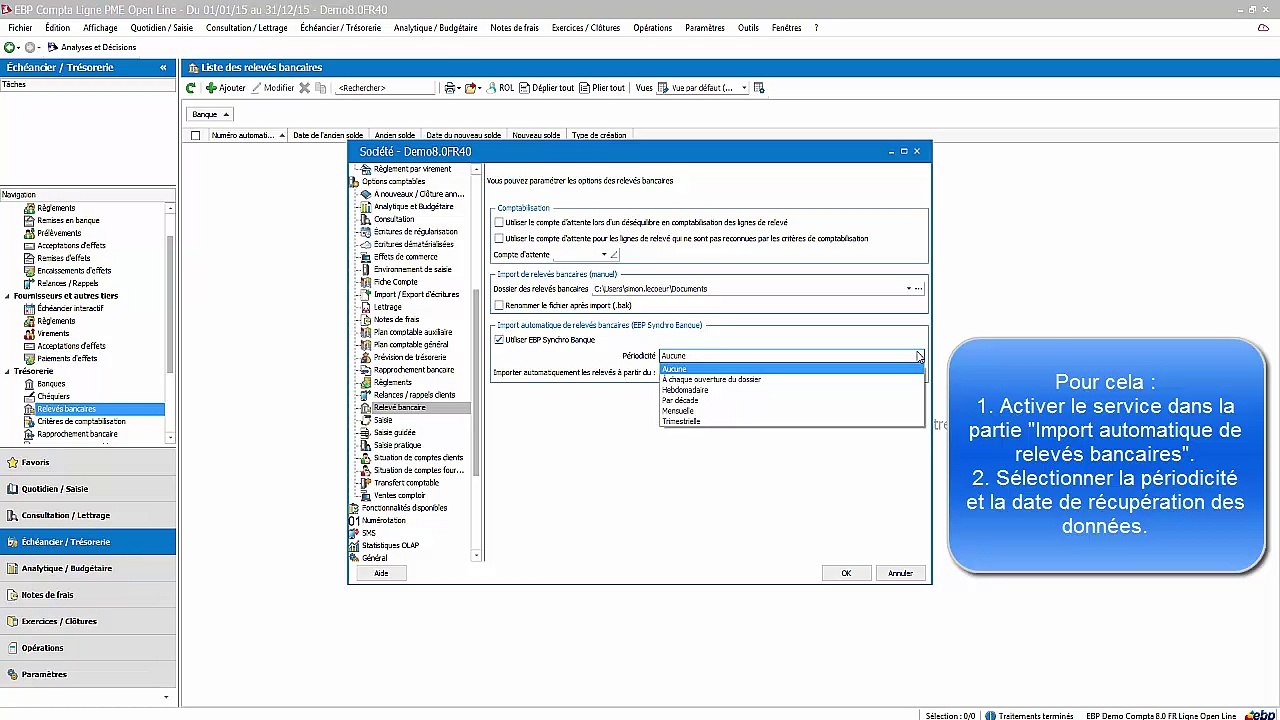The image size is (1280, 720).
Task: Choose À chaque ouverture du dossier option
Action: click(x=792, y=379)
